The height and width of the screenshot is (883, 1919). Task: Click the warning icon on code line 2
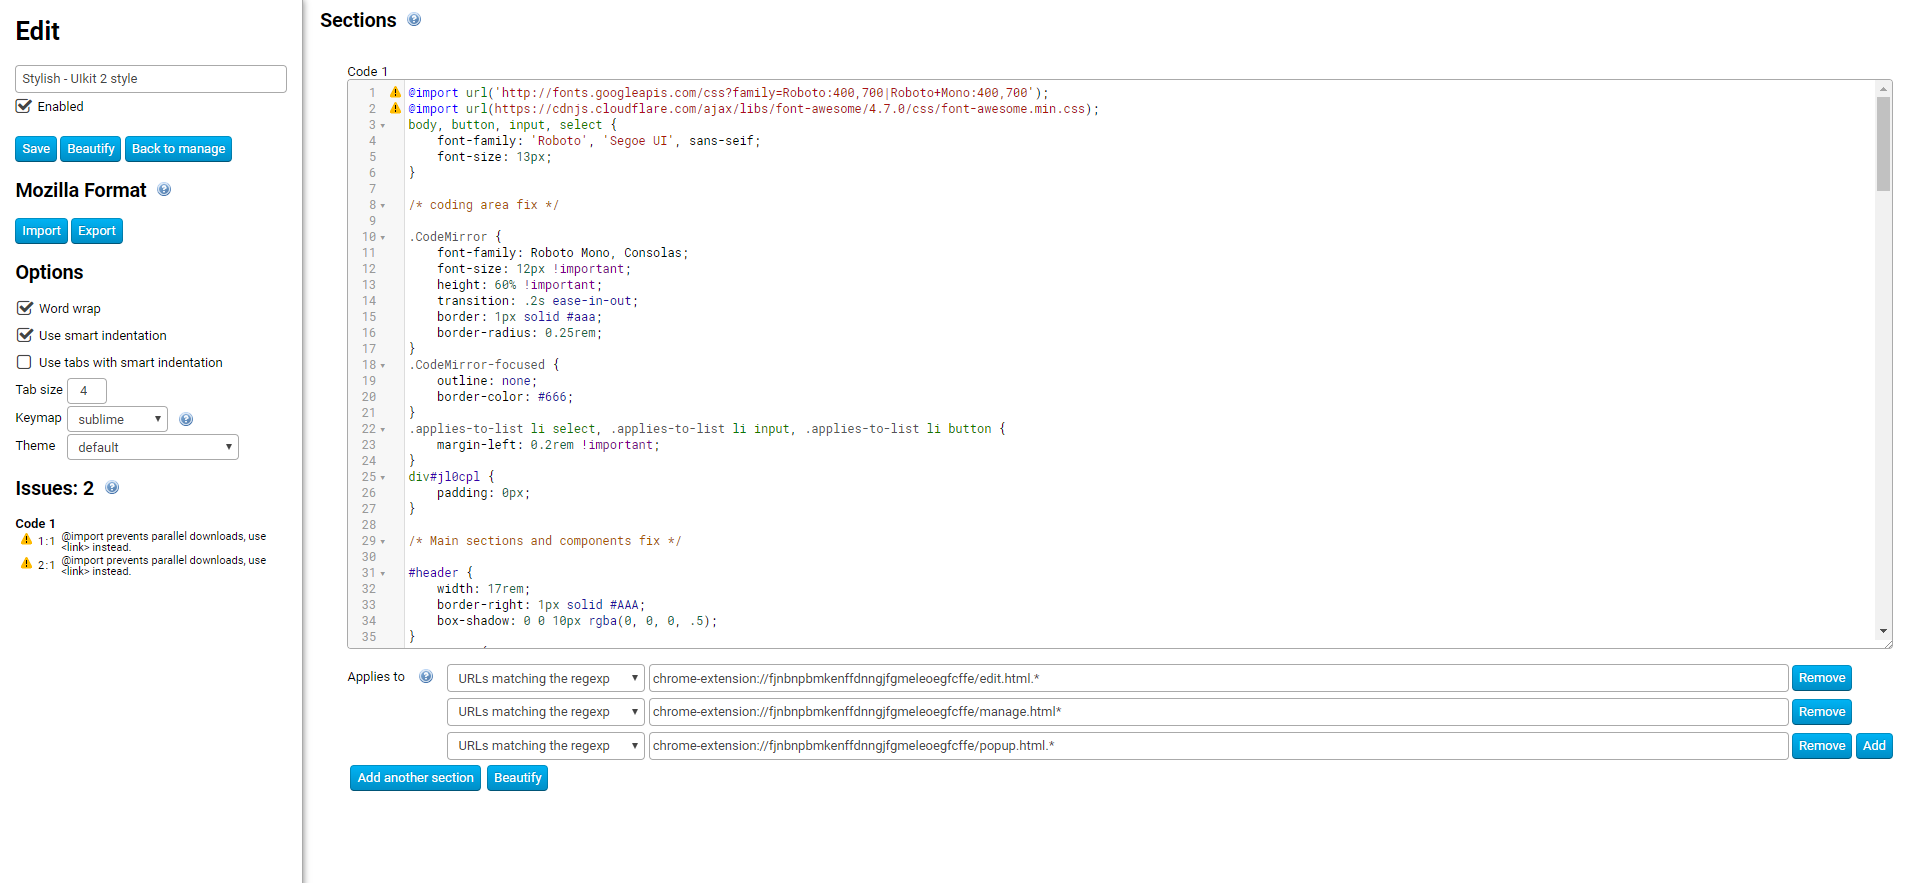tap(395, 109)
